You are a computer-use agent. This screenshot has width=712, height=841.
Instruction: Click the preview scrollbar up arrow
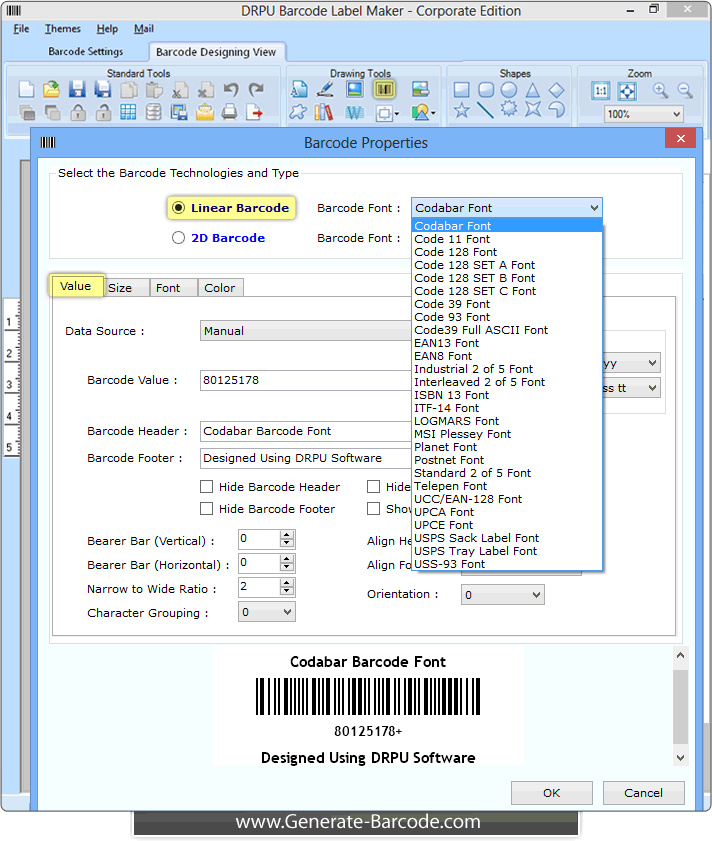[x=680, y=655]
